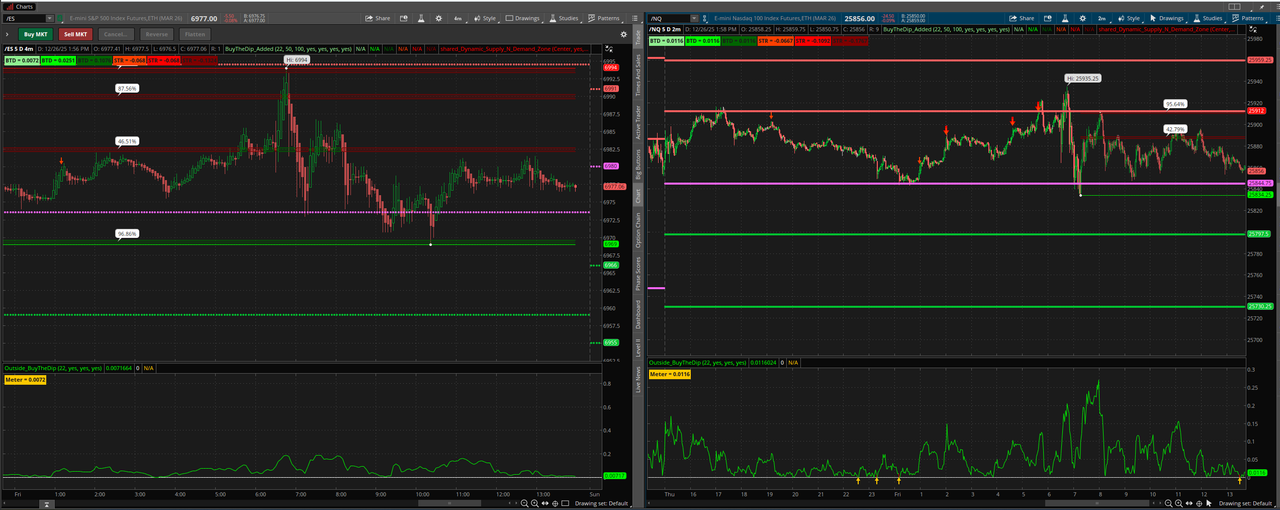This screenshot has width=1280, height=510.
Task: Zoom out on the /ES chart
Action: click(x=524, y=503)
